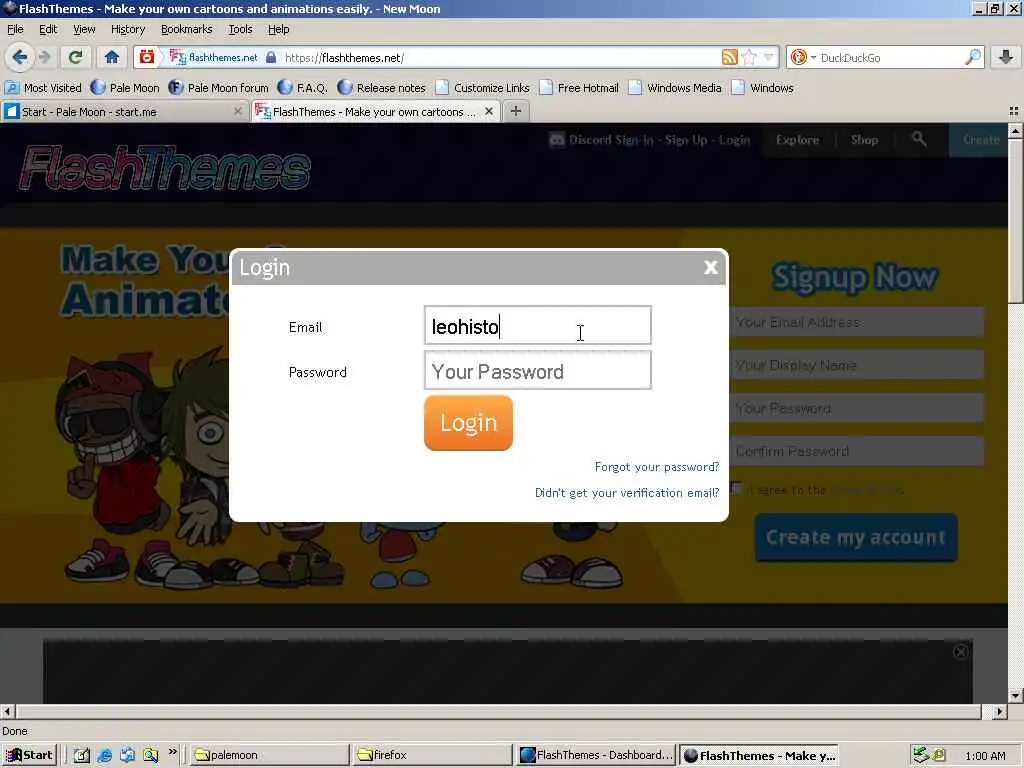Image resolution: width=1024 pixels, height=768 pixels.
Task: Open the Customize Links bookmark
Action: click(x=483, y=88)
